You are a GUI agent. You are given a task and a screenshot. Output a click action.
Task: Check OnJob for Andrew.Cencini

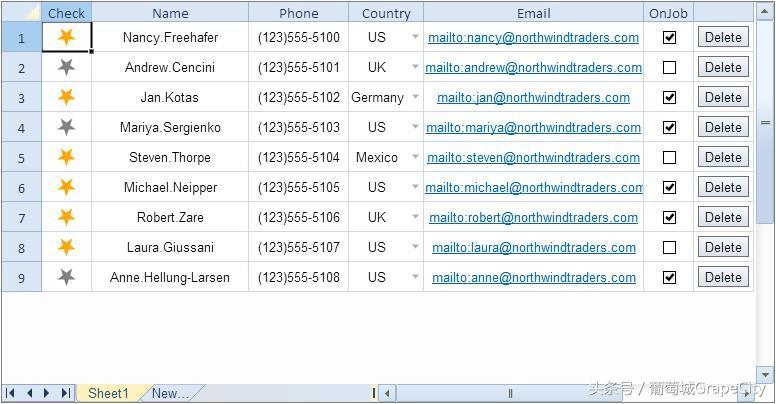(669, 67)
